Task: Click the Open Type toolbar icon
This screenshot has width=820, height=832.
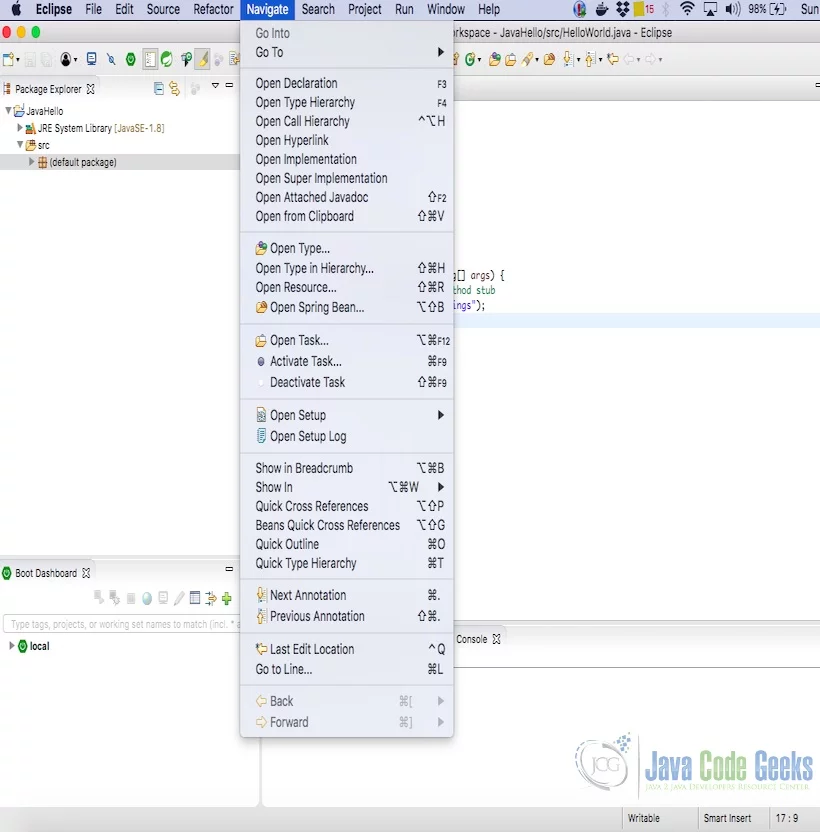Action: point(494,59)
